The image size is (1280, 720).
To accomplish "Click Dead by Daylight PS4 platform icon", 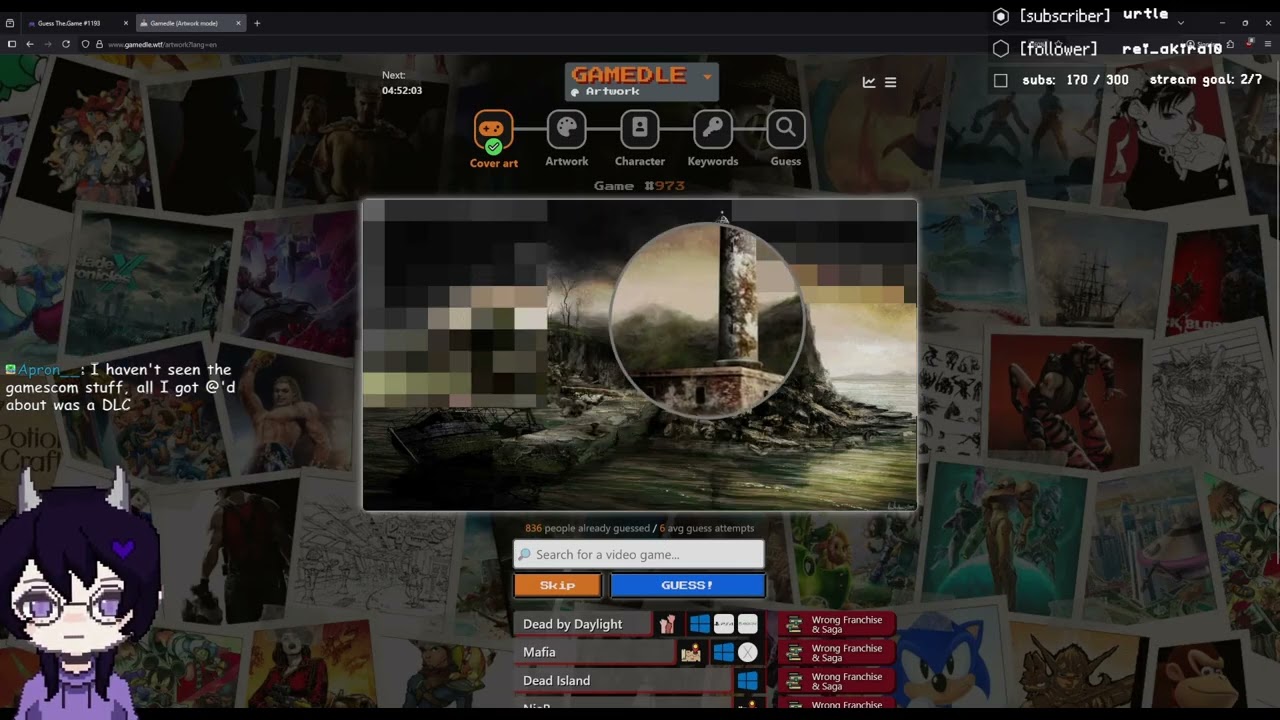I will 724,624.
